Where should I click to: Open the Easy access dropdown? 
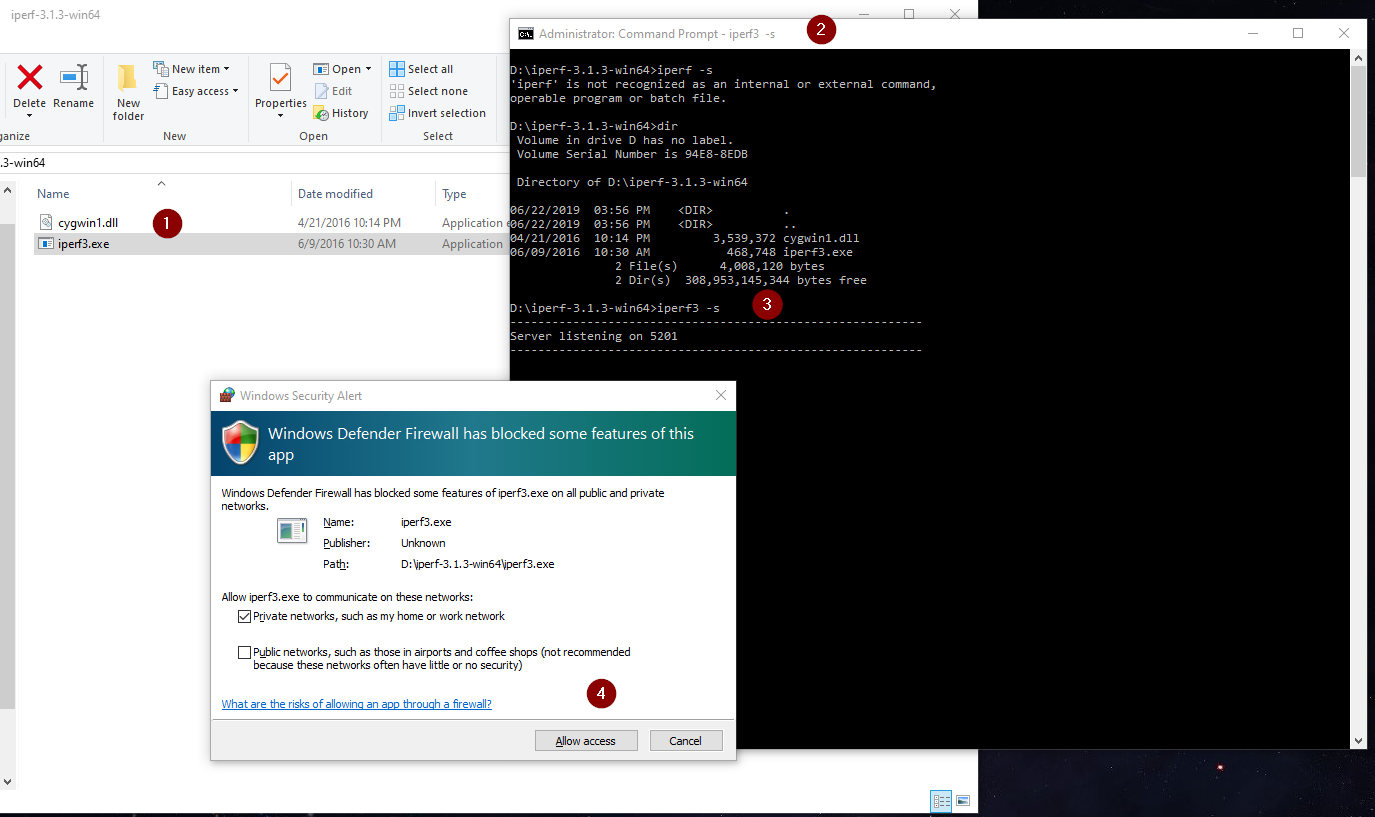point(196,91)
